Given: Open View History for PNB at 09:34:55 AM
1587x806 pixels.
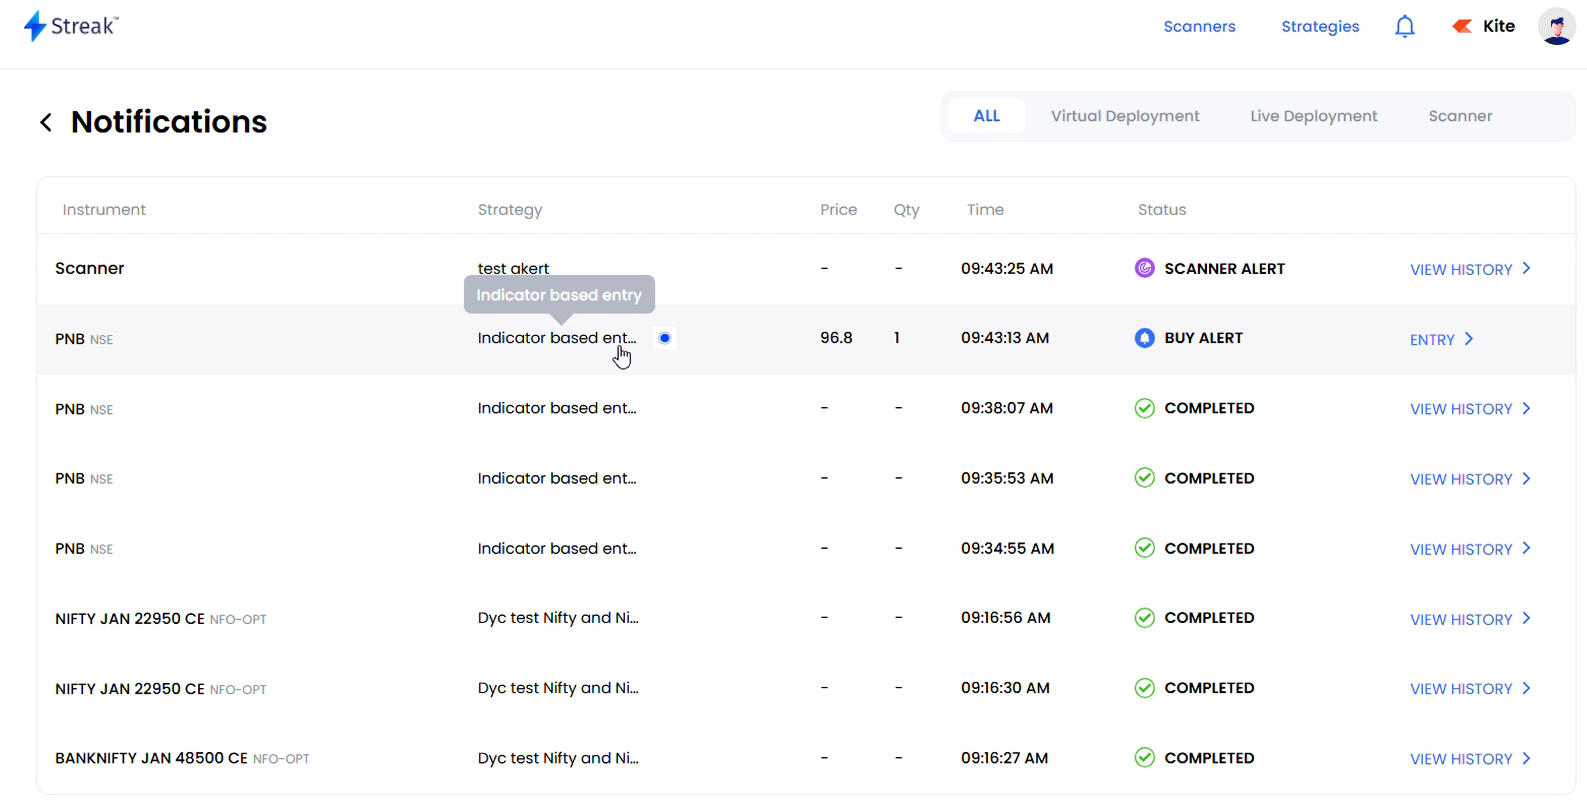Looking at the screenshot, I should pos(1461,550).
